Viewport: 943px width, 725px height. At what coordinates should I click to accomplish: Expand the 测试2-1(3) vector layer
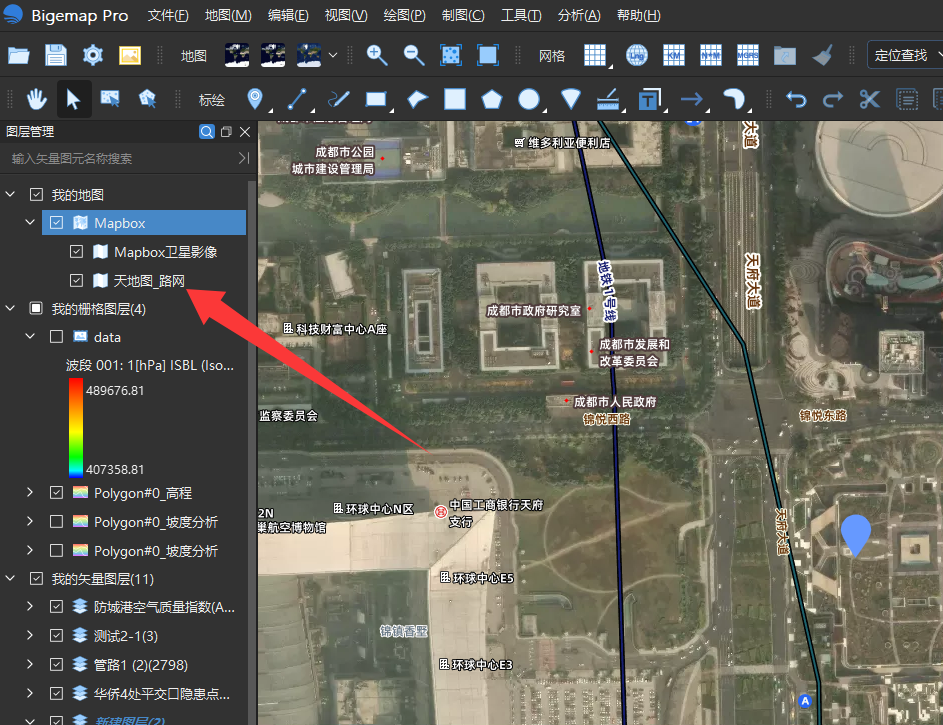[30, 635]
